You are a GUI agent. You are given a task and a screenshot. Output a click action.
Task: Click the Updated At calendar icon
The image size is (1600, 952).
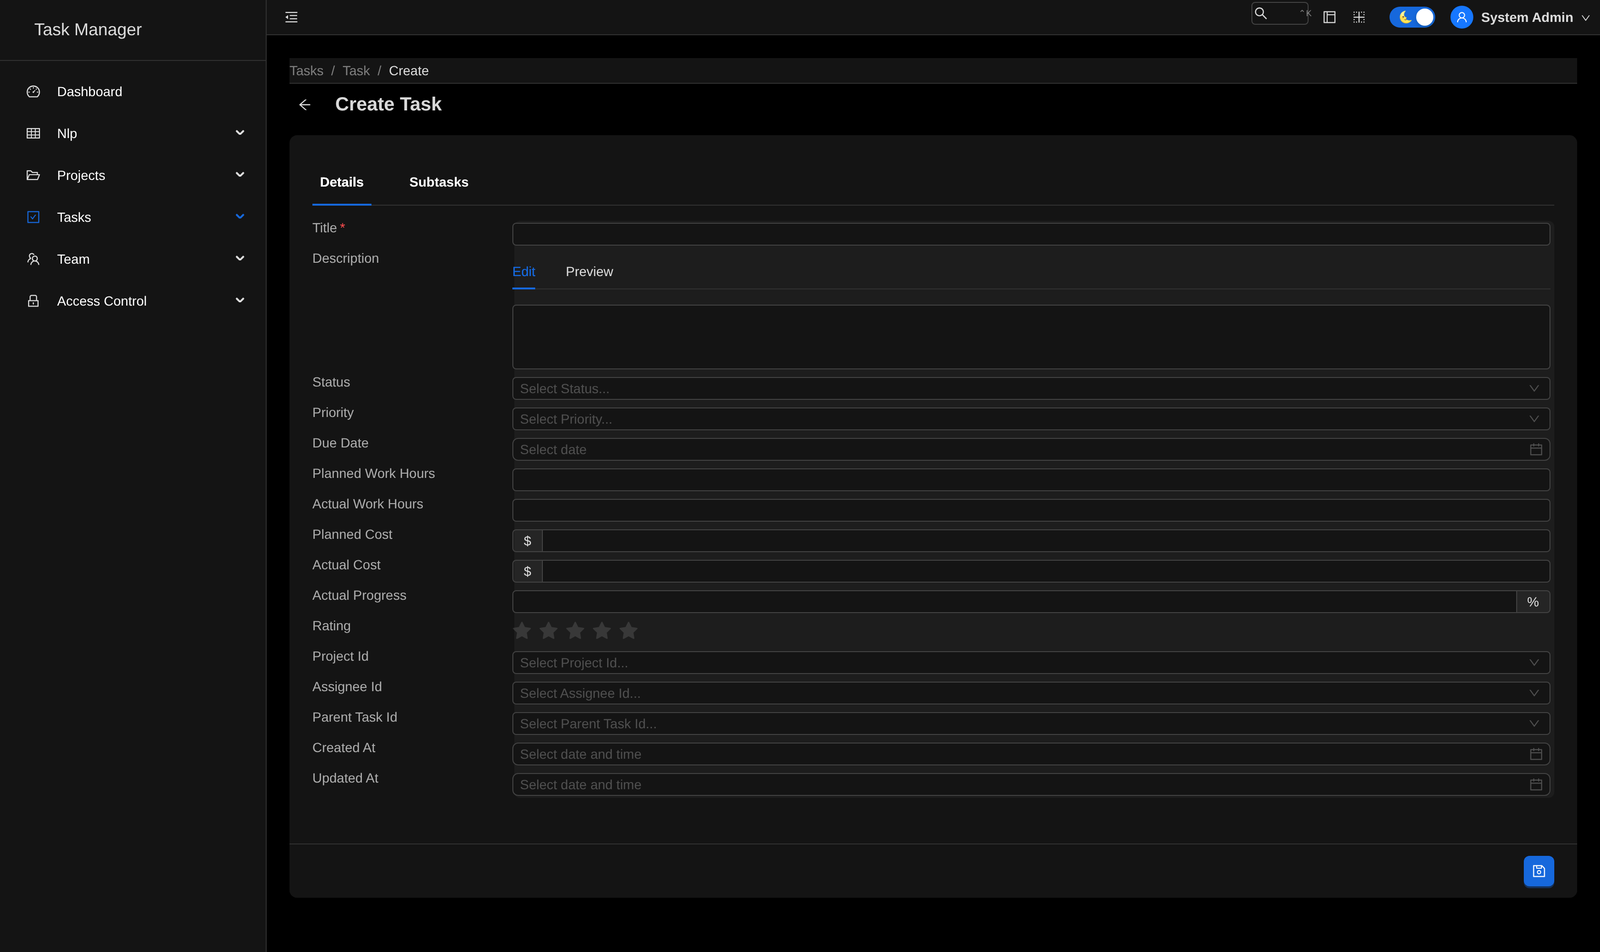[x=1536, y=785]
